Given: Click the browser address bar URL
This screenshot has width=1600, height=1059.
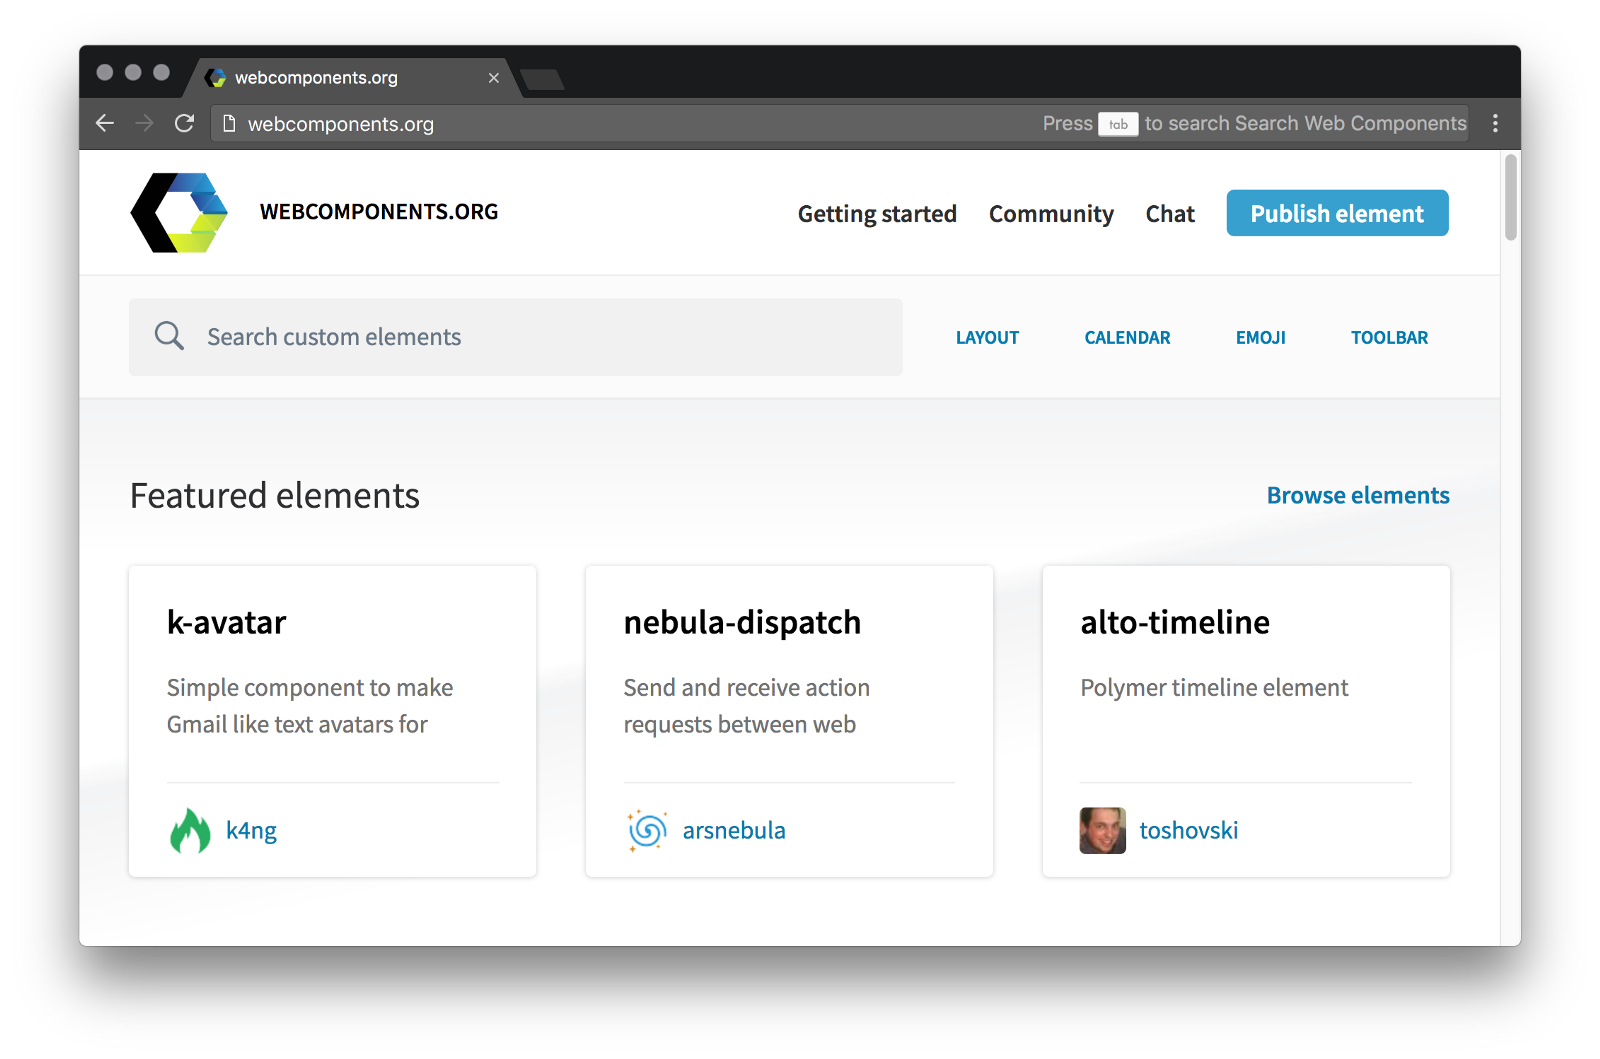Looking at the screenshot, I should pos(340,124).
